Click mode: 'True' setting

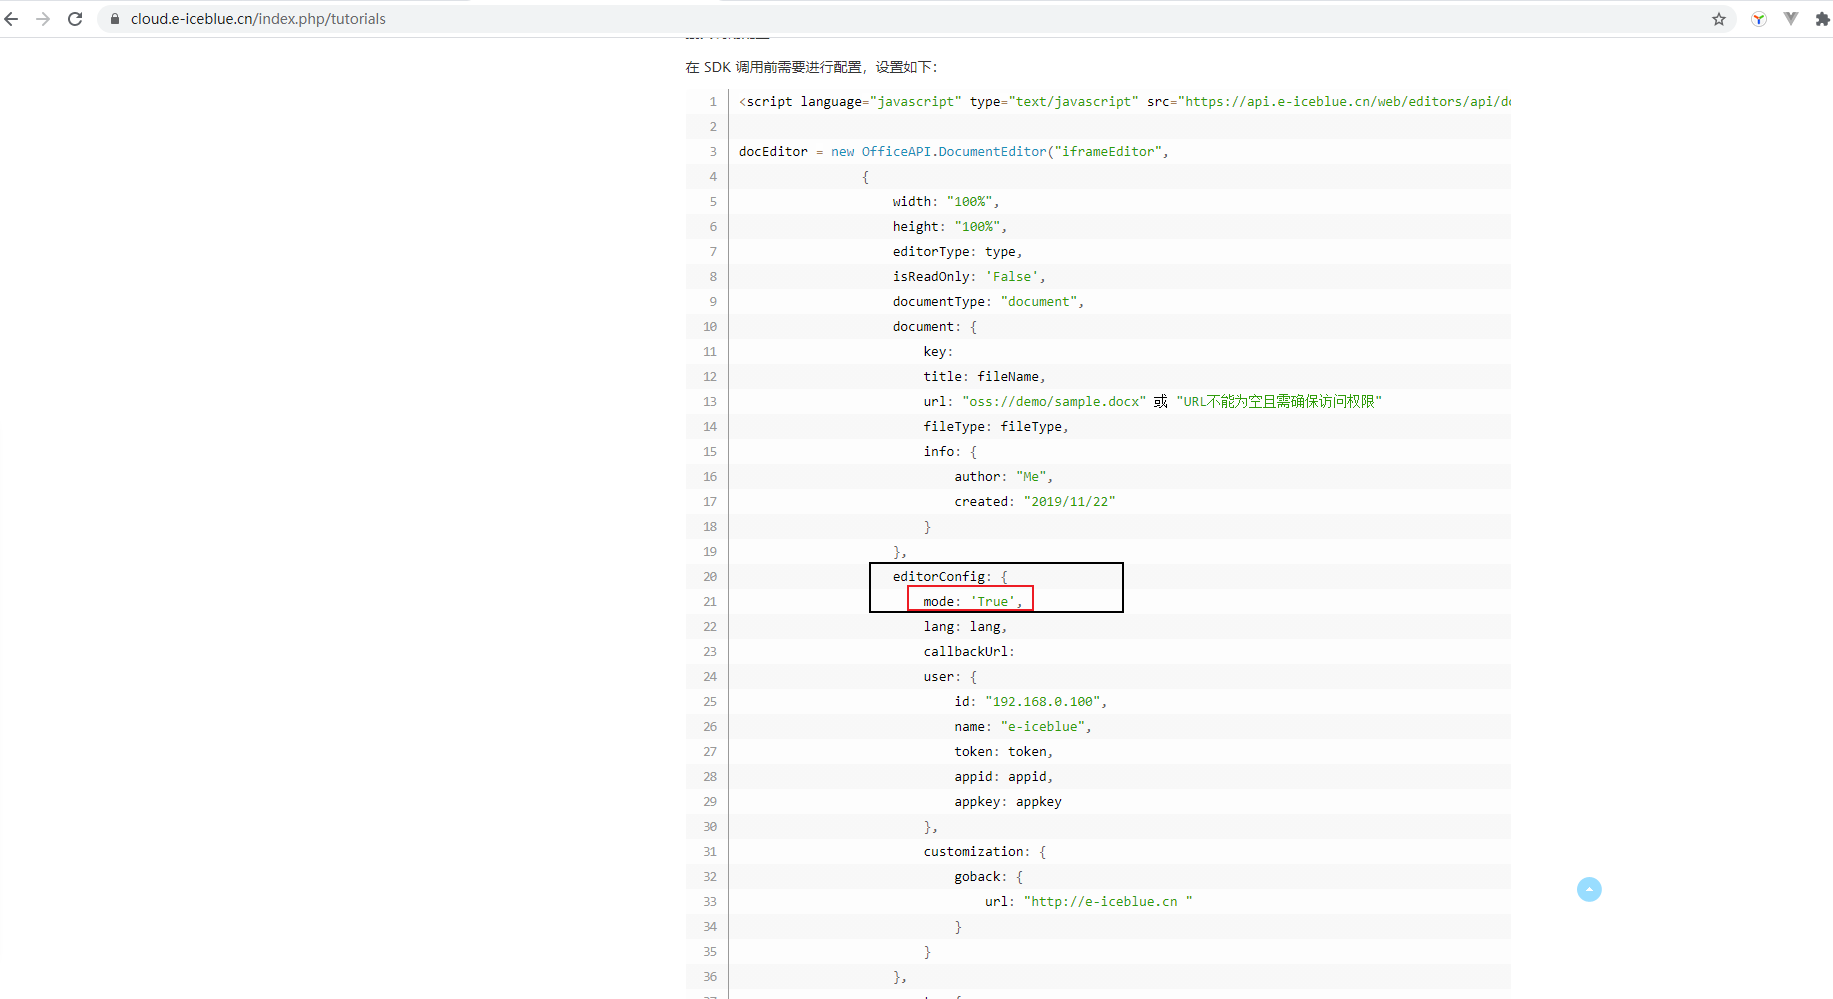(x=973, y=602)
